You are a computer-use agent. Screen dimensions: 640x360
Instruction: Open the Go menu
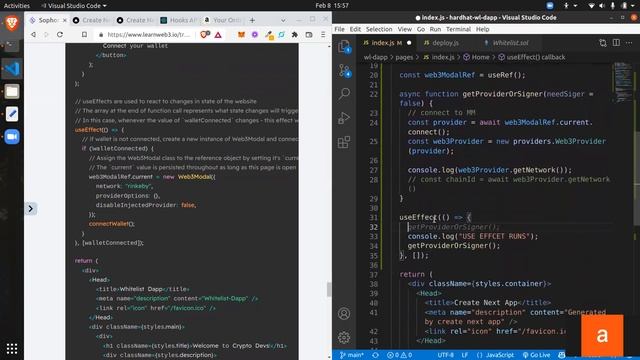pos(421,29)
